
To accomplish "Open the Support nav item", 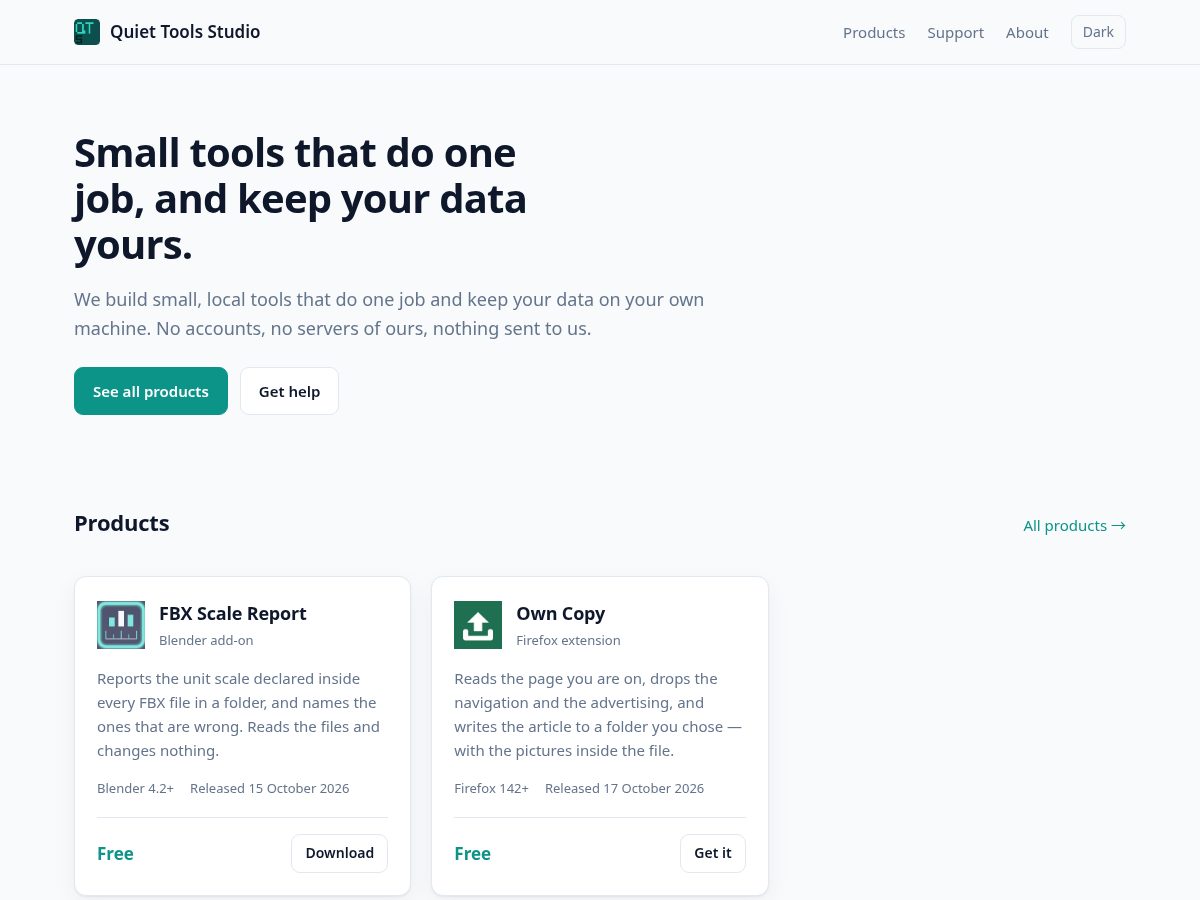I will 955,32.
